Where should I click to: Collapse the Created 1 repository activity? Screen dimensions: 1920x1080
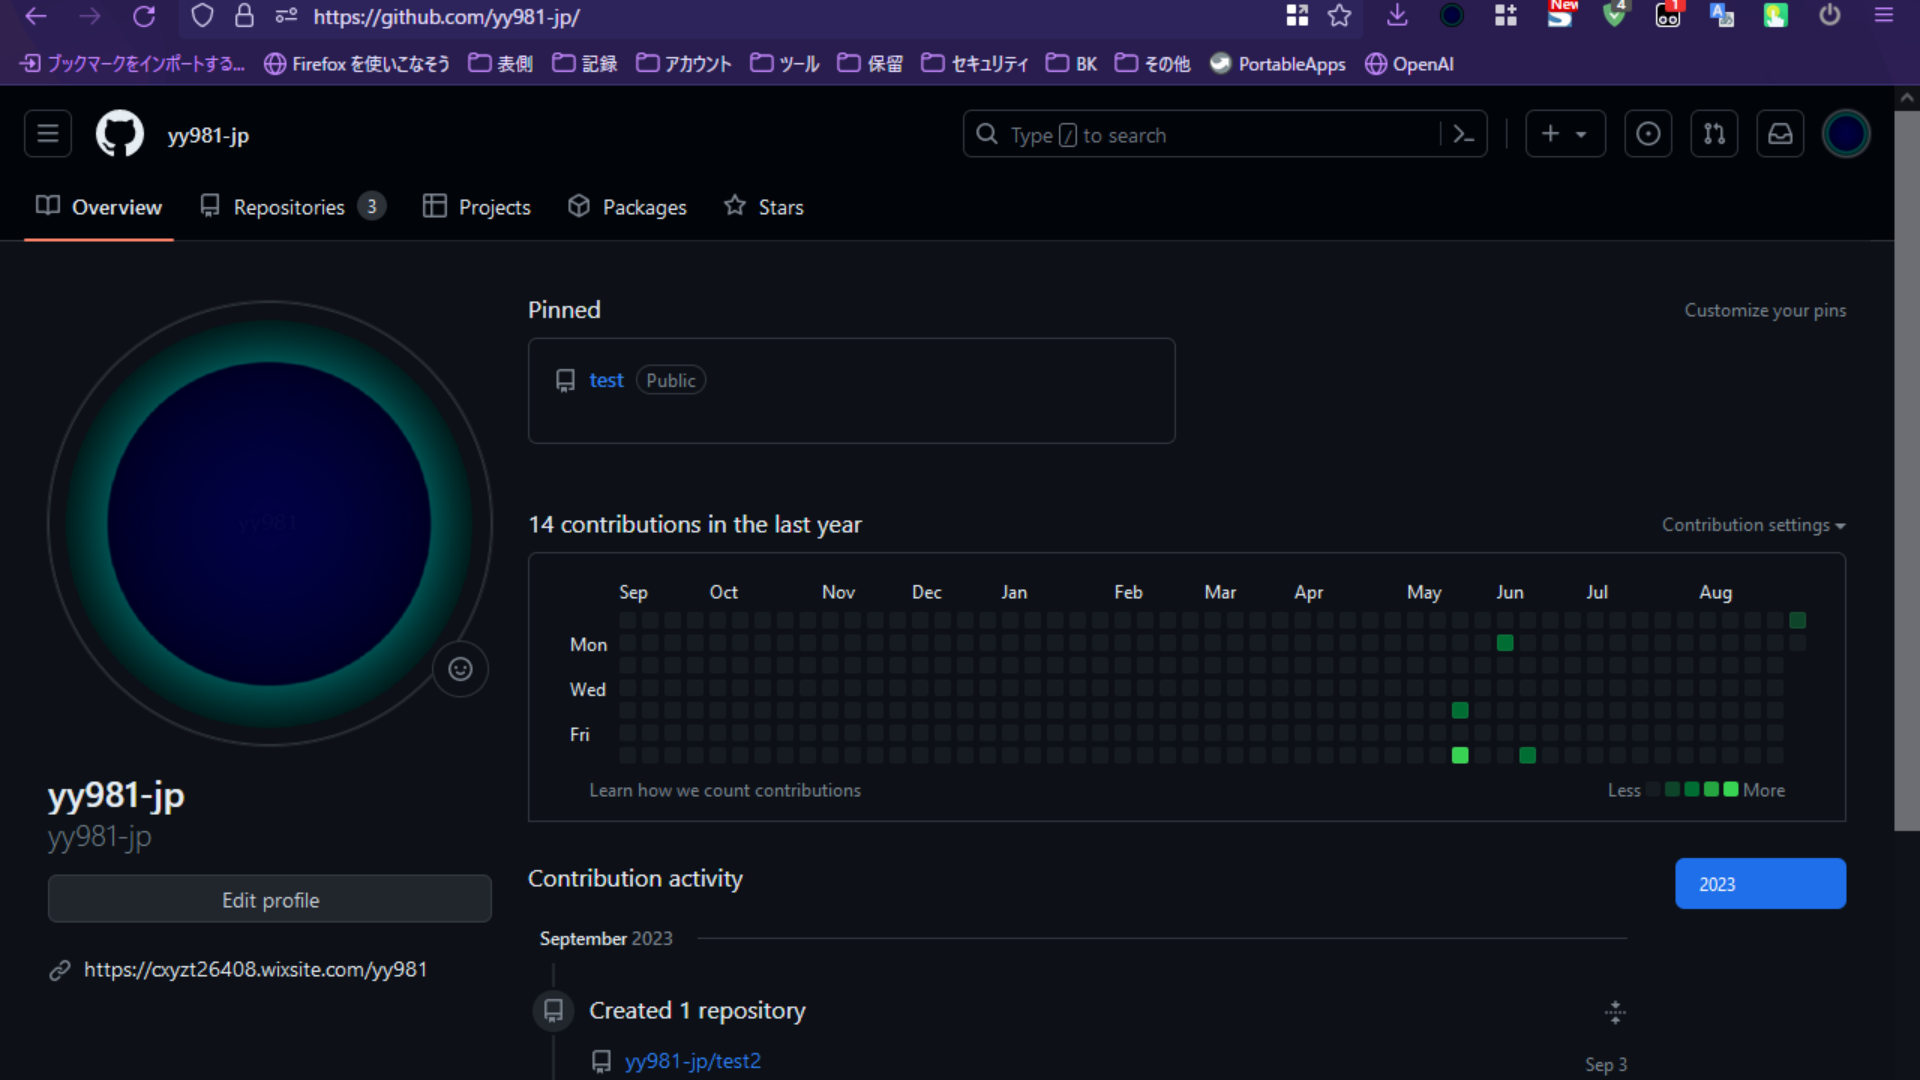pos(1614,1012)
